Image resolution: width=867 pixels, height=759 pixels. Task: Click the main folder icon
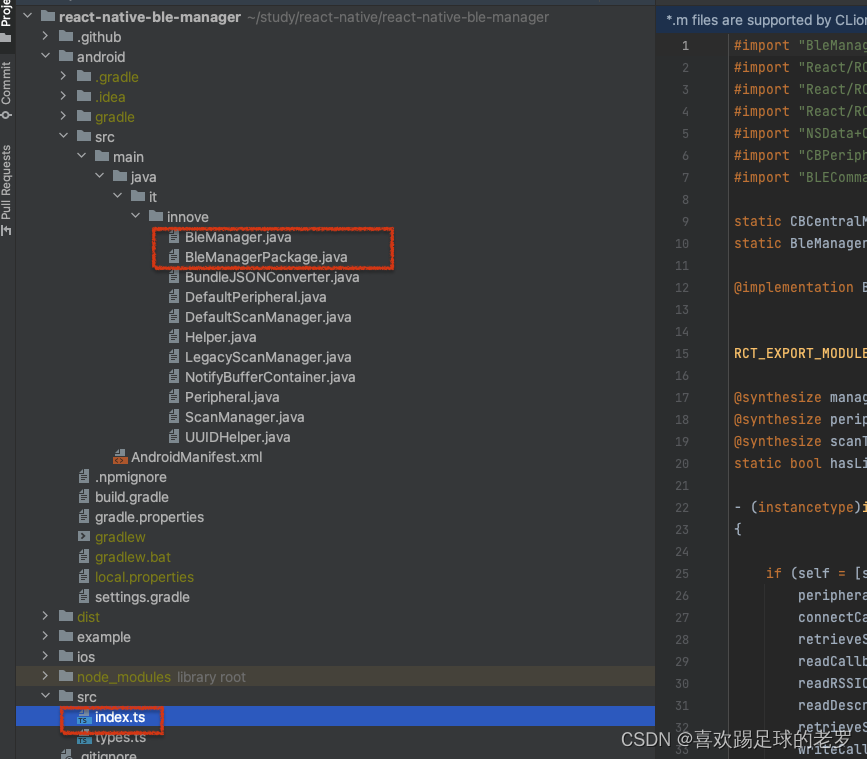102,156
